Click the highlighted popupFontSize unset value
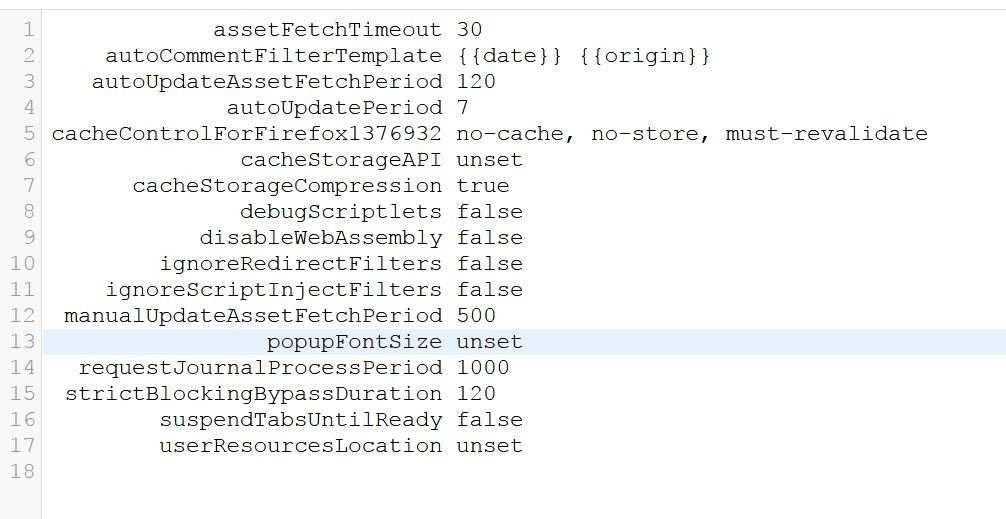Viewport: 1006px width, 519px height. coord(489,342)
